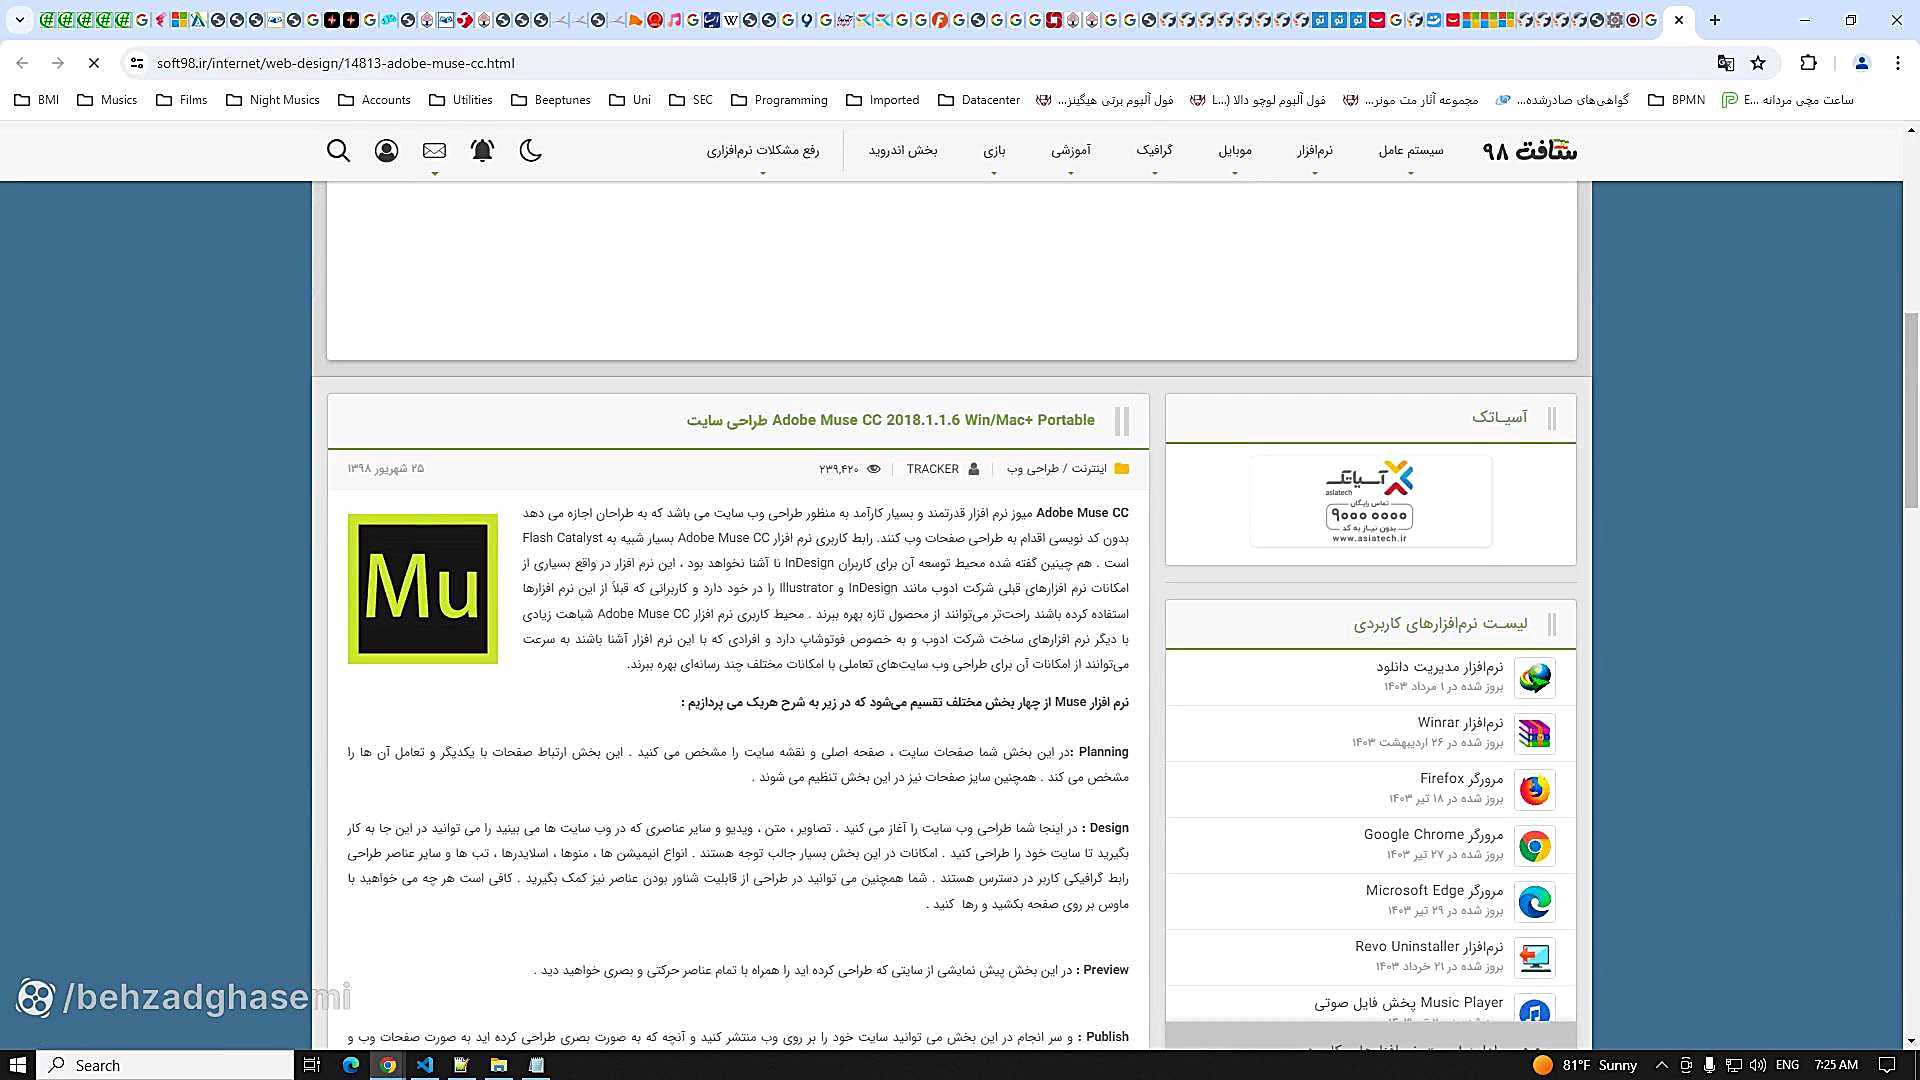Open Visual Studio Code from taskbar

click(x=425, y=1065)
